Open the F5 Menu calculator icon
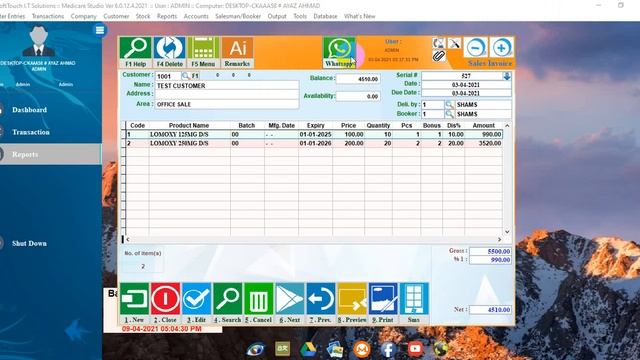The height and width of the screenshot is (360, 640). tap(203, 48)
